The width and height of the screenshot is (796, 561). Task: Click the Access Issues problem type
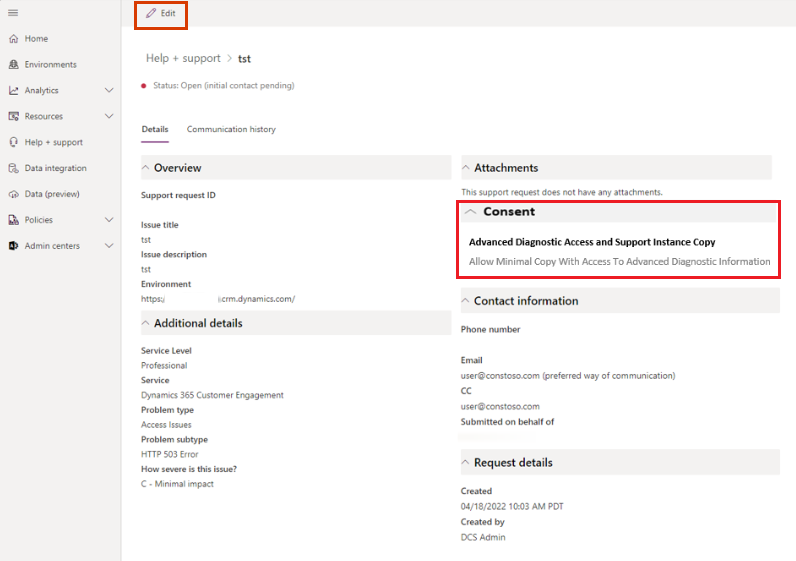pos(166,424)
